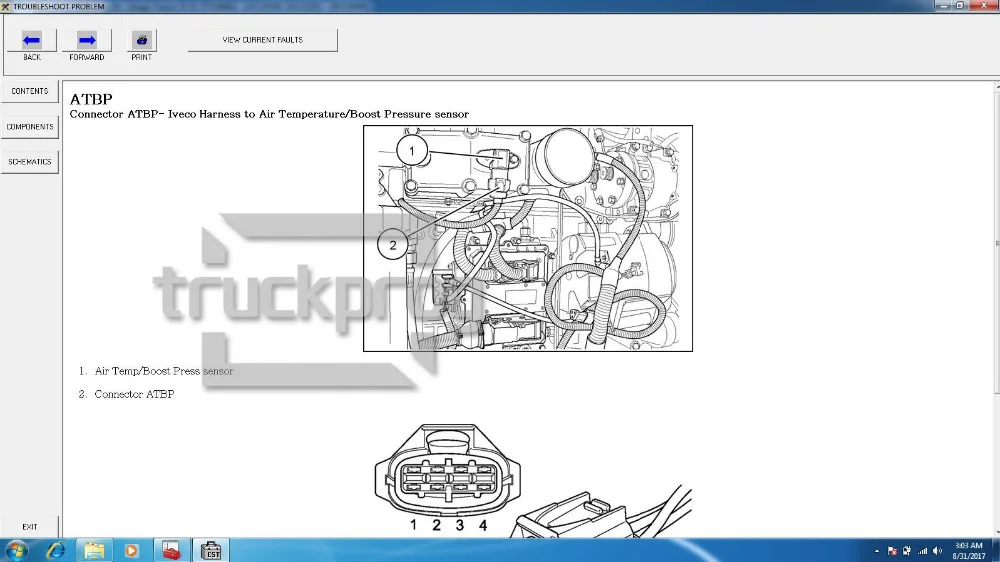Switch to the red toolbox taskbar app

(171, 550)
